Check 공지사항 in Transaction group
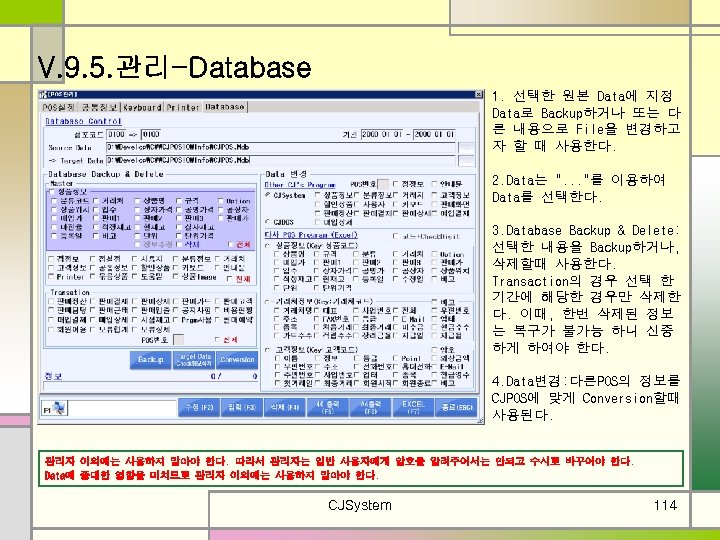Screen dimensions: 720x540 [x=176, y=310]
